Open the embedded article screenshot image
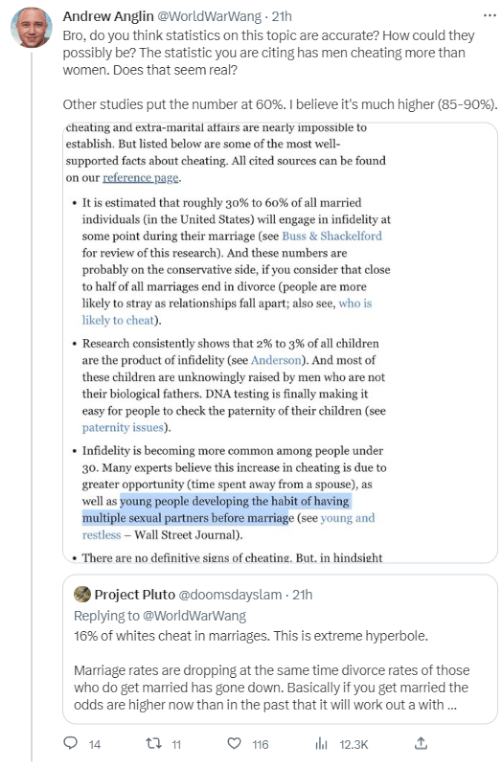Screen dimensions: 502x768 (x=280, y=342)
